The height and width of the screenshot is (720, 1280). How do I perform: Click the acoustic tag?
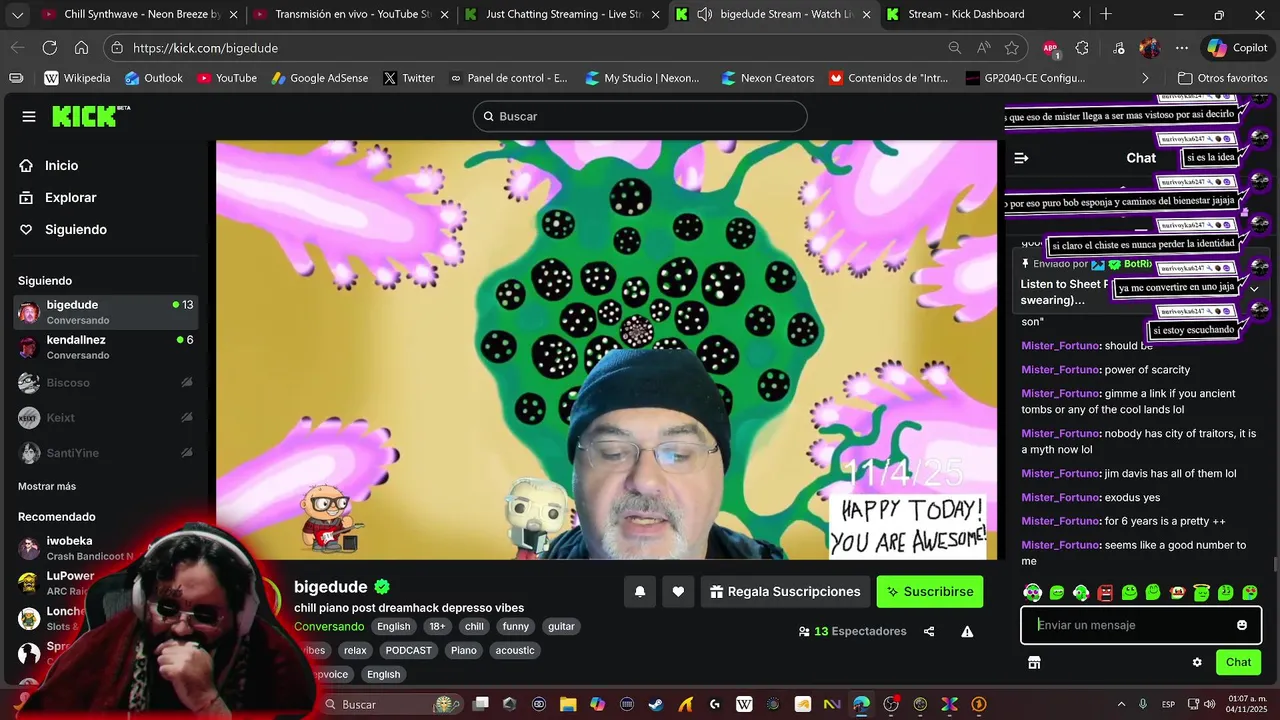coord(515,650)
